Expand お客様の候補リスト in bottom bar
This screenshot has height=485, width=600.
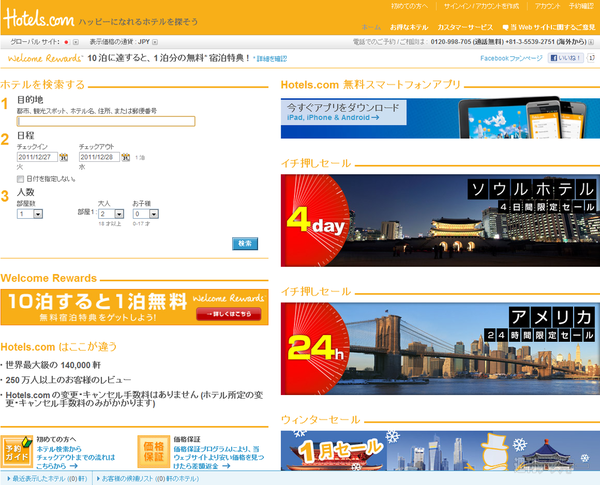click(x=148, y=478)
